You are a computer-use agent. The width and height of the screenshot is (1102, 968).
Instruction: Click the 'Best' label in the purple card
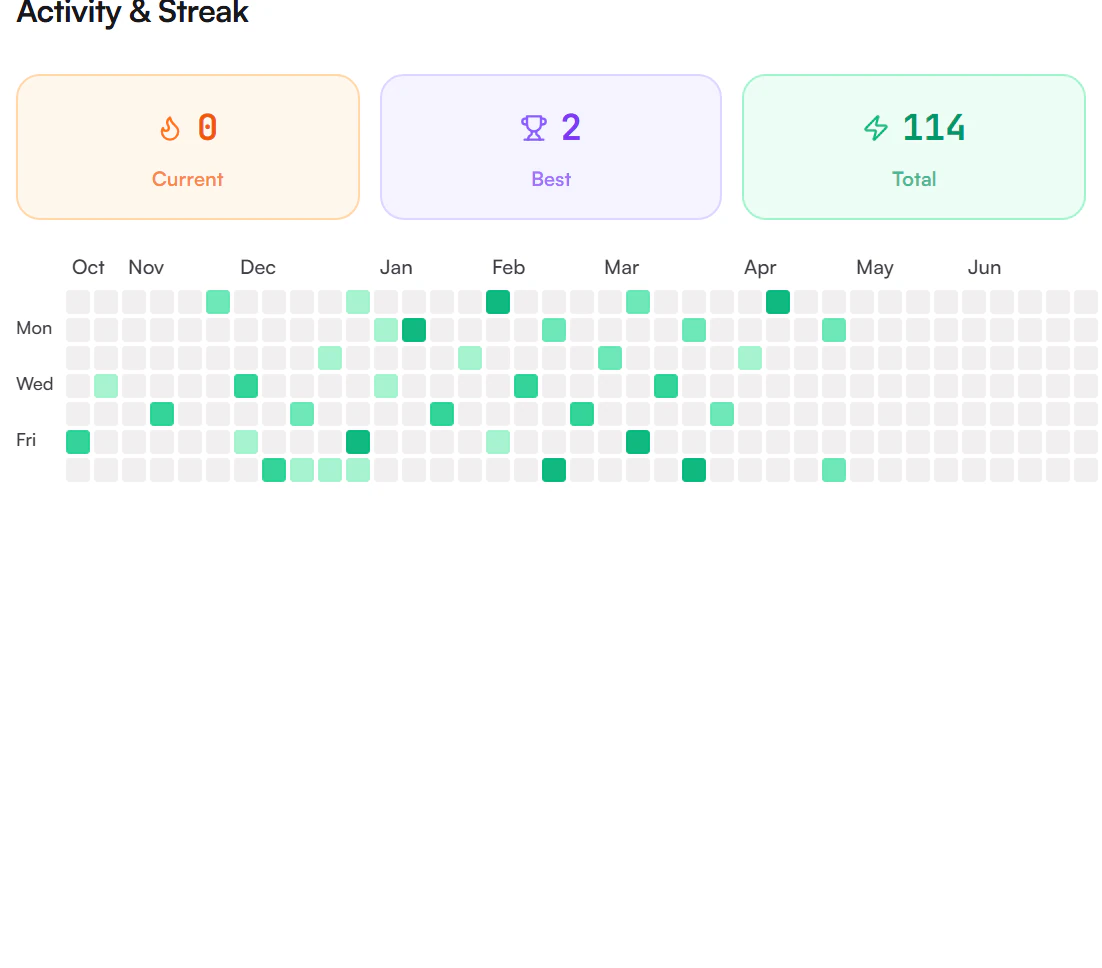[551, 179]
